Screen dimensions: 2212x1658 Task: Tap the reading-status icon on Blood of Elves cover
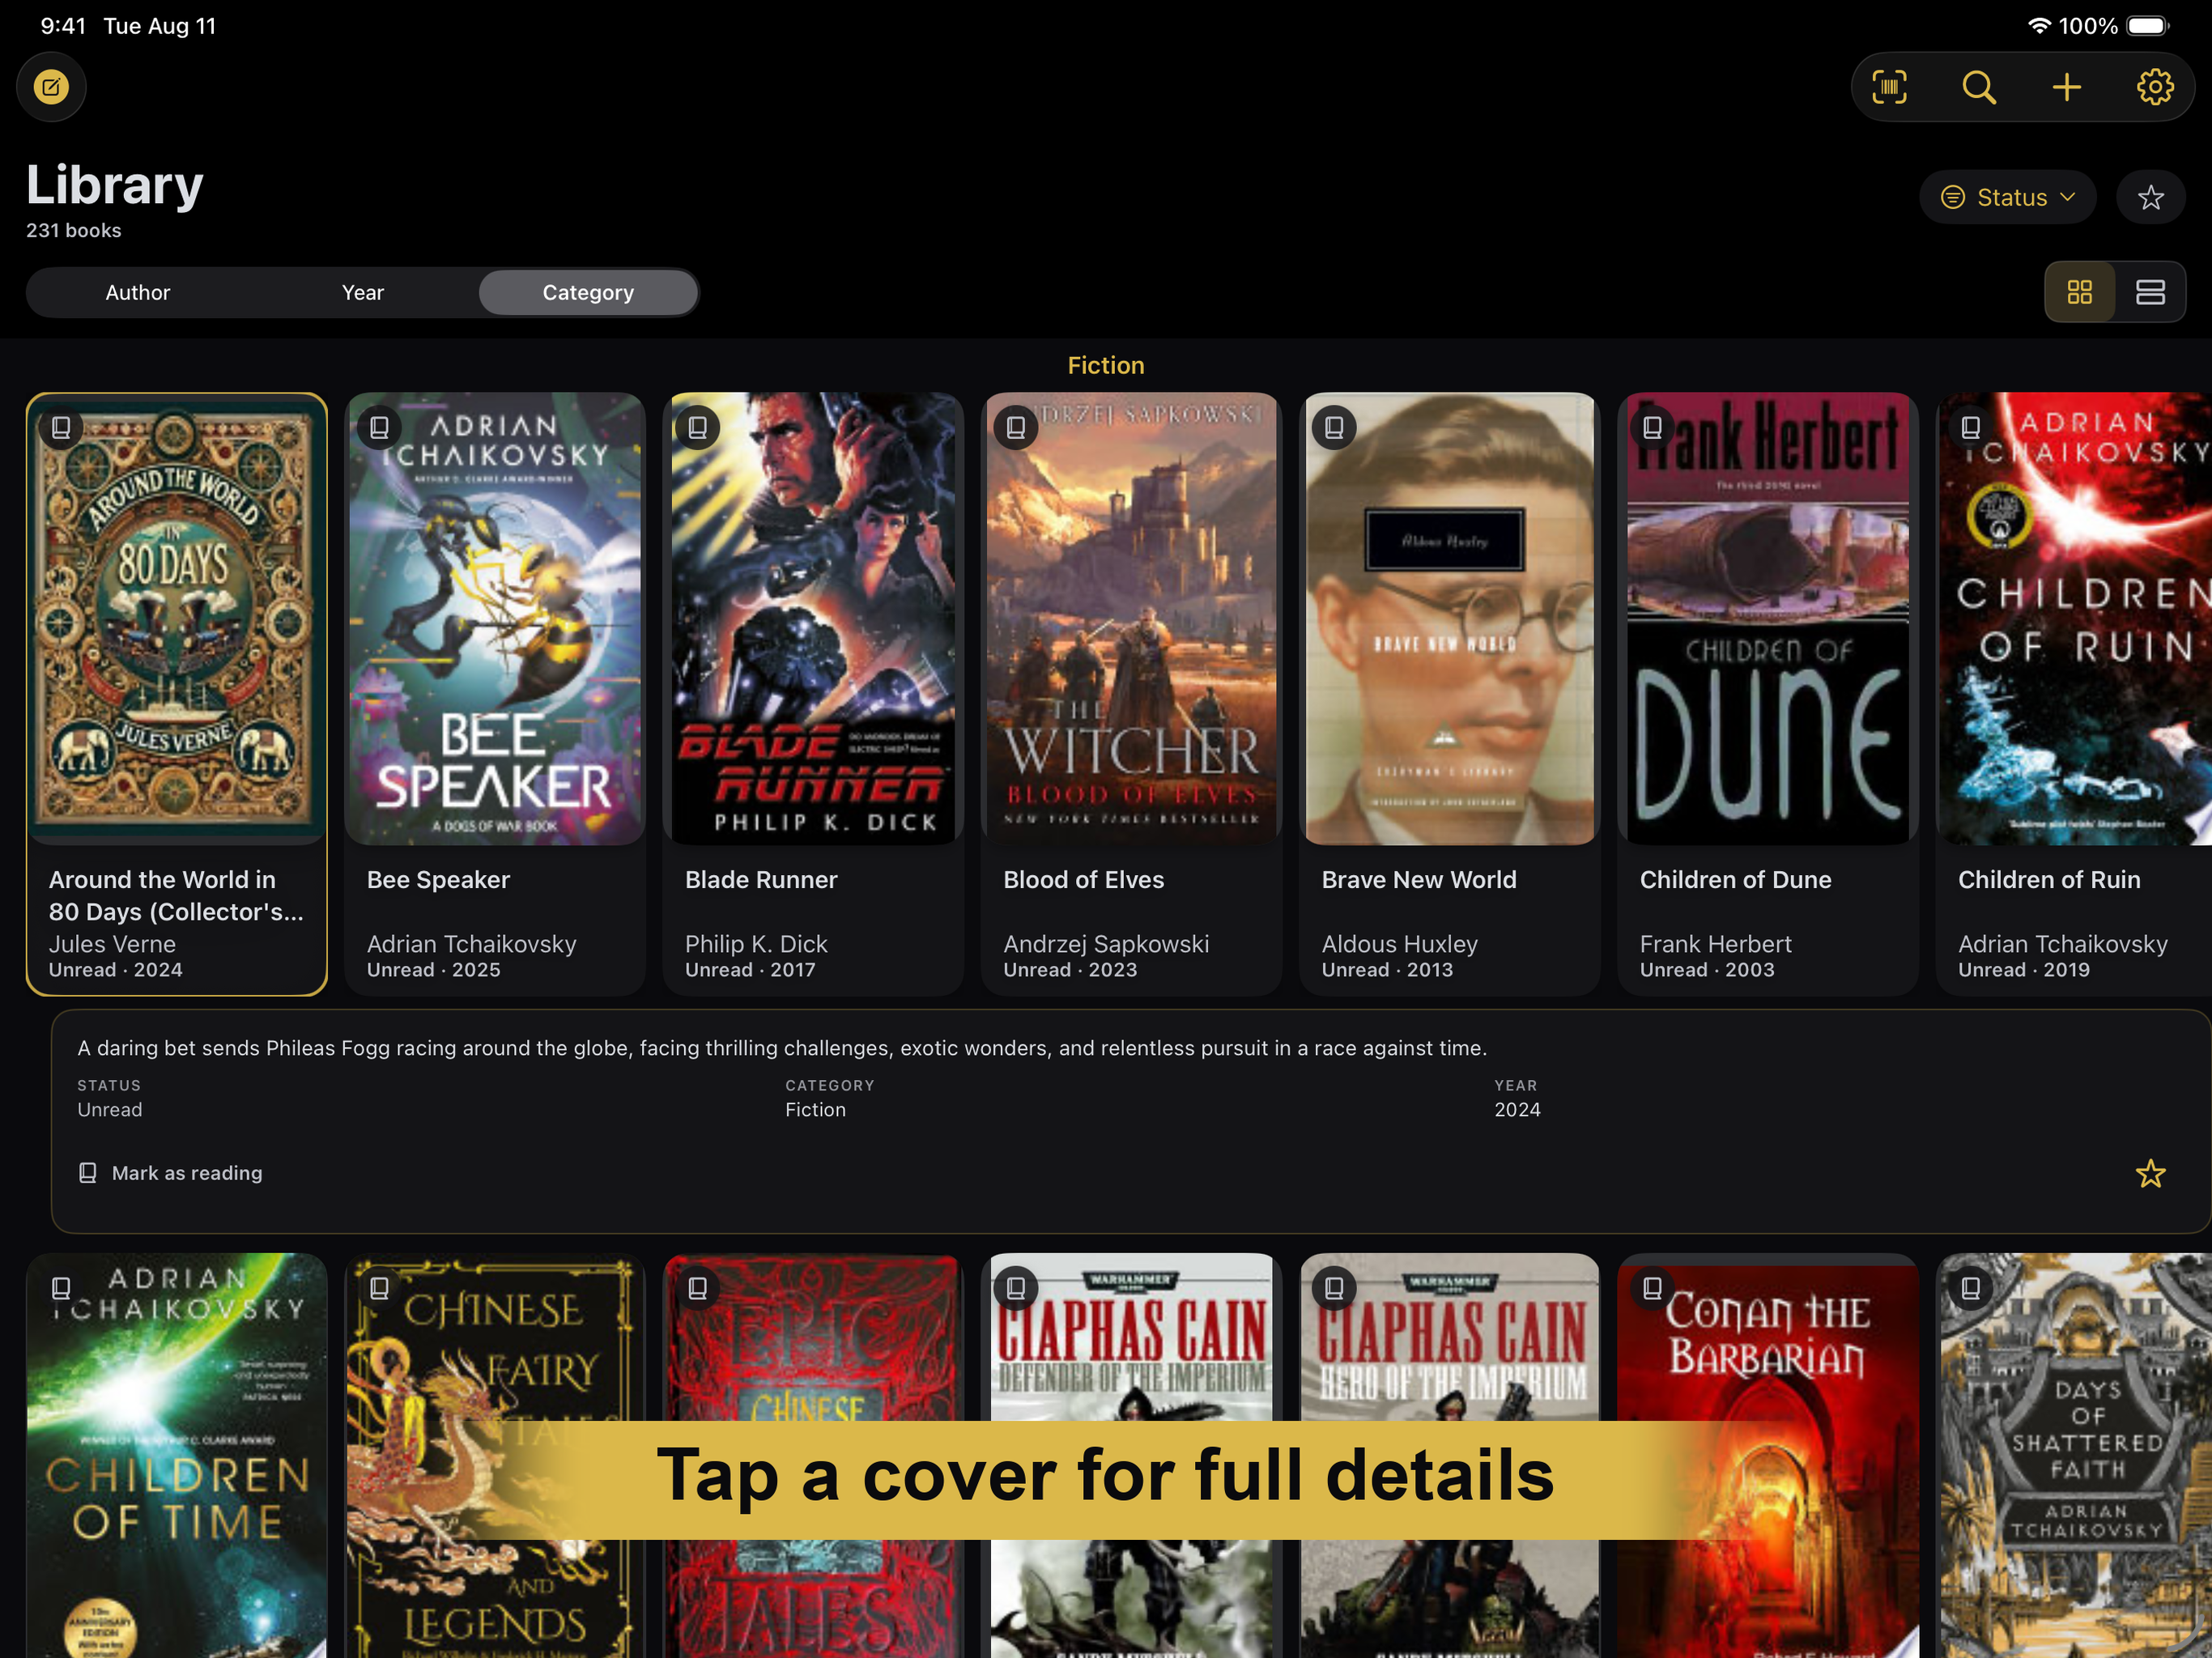coord(1016,427)
